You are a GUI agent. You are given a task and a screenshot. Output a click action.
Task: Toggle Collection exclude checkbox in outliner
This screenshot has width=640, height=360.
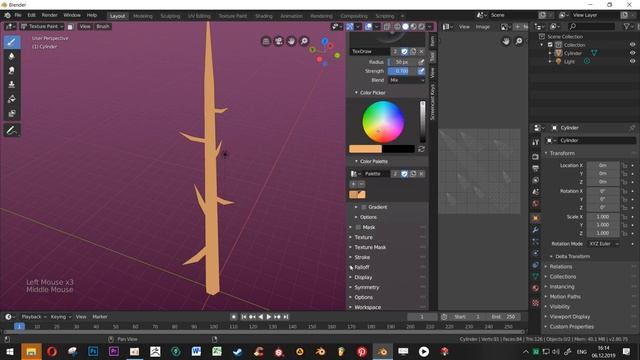coord(550,45)
